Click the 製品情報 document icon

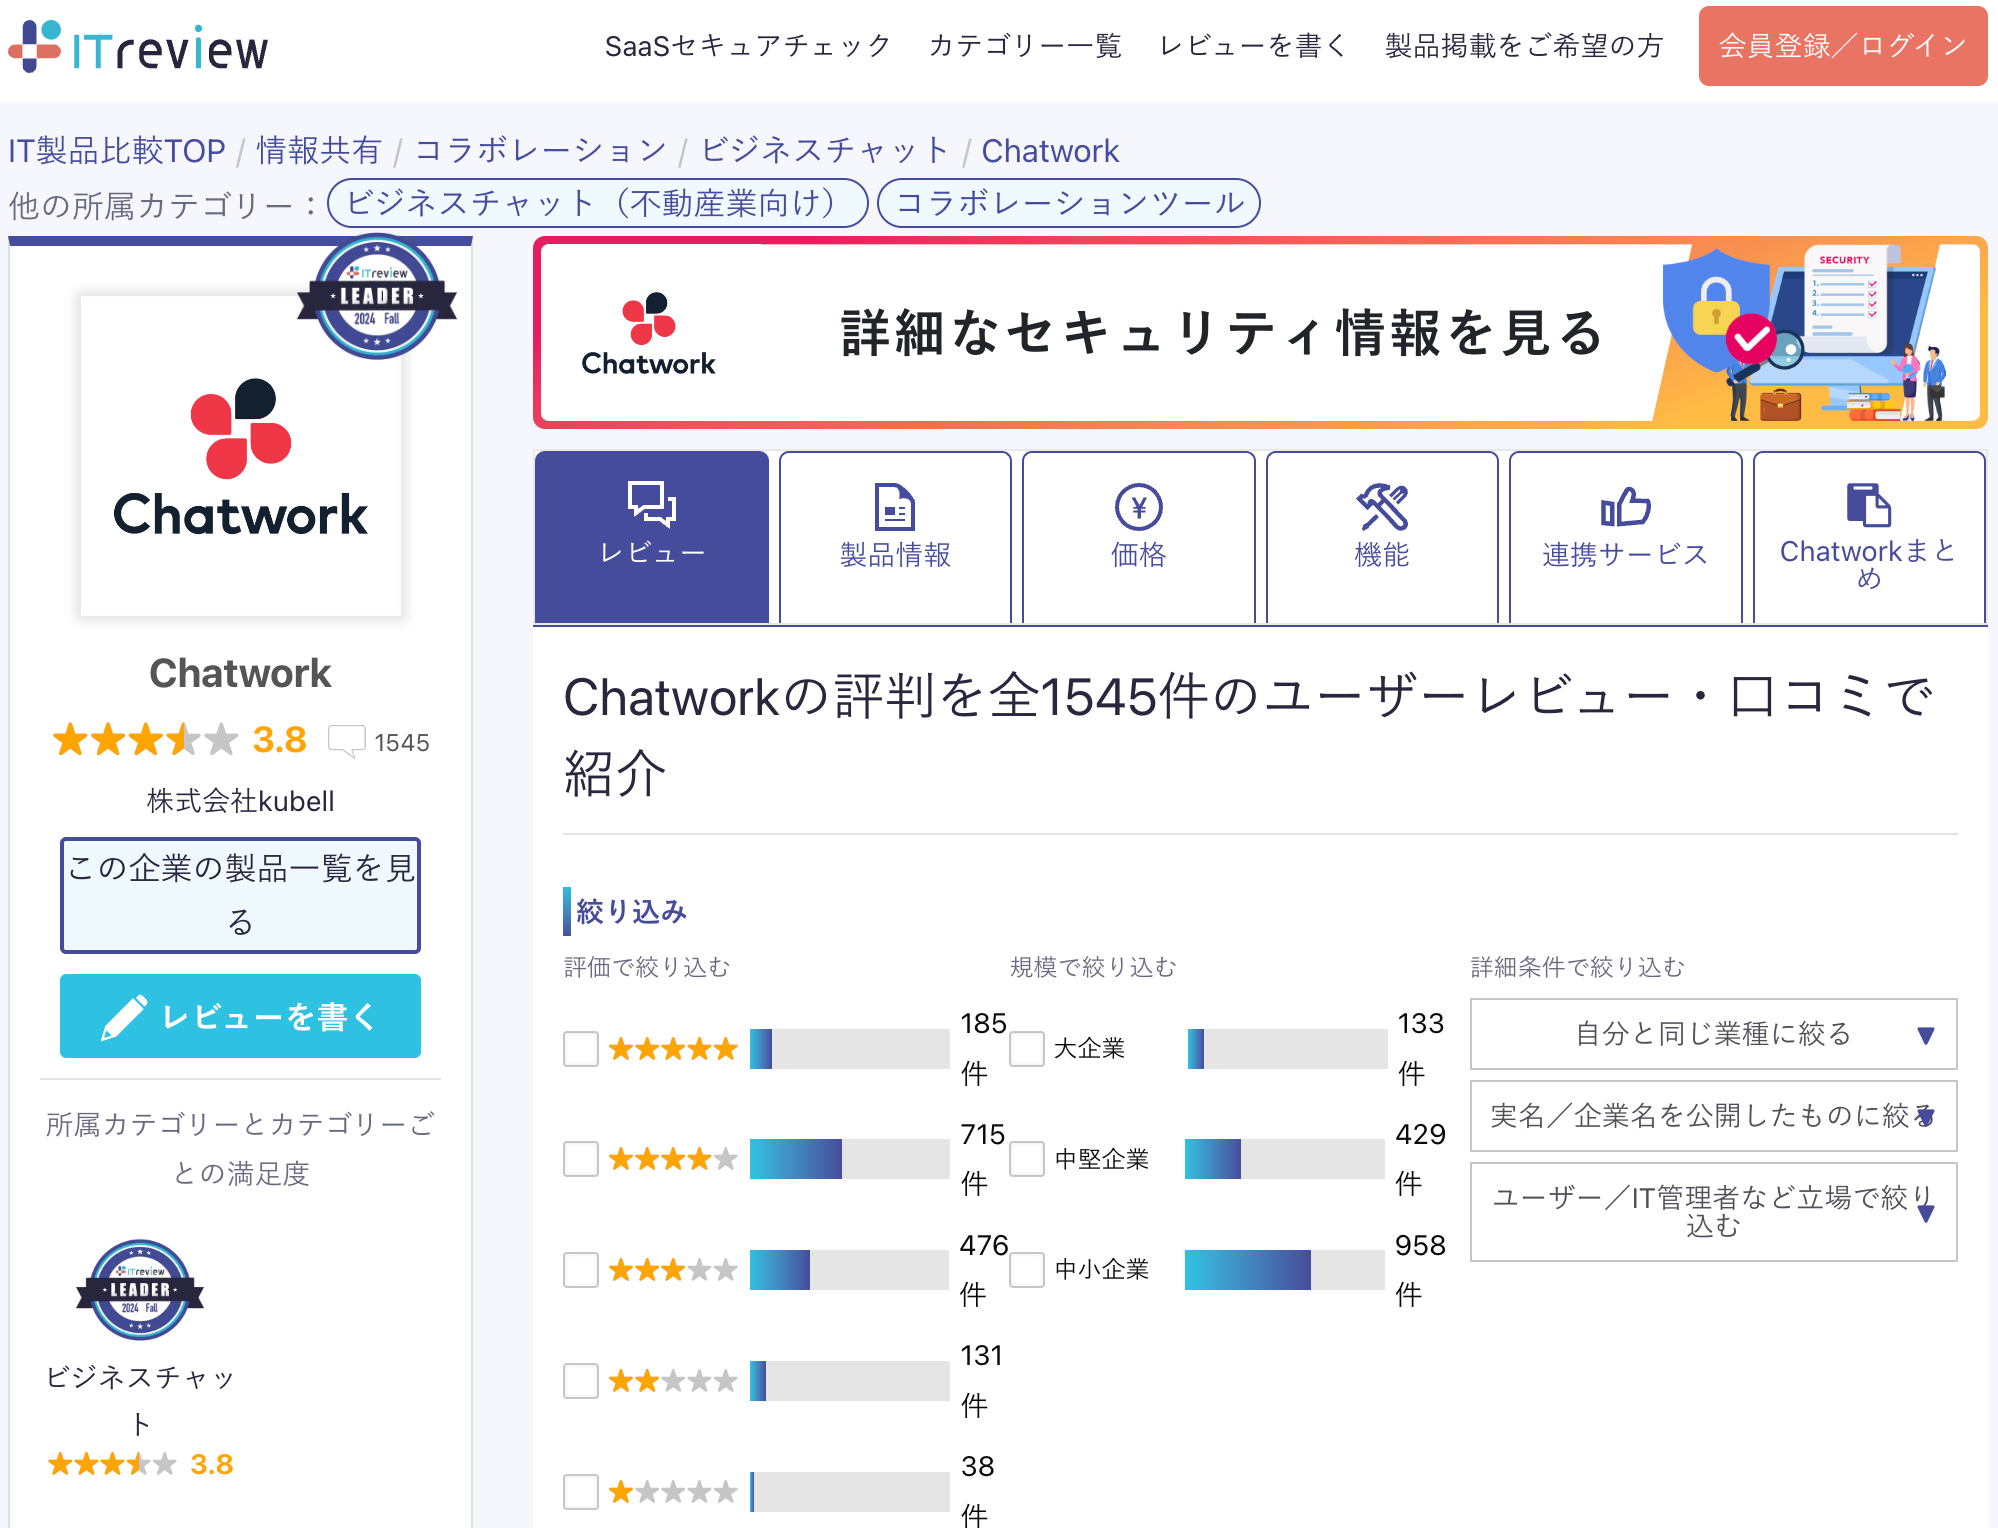895,507
